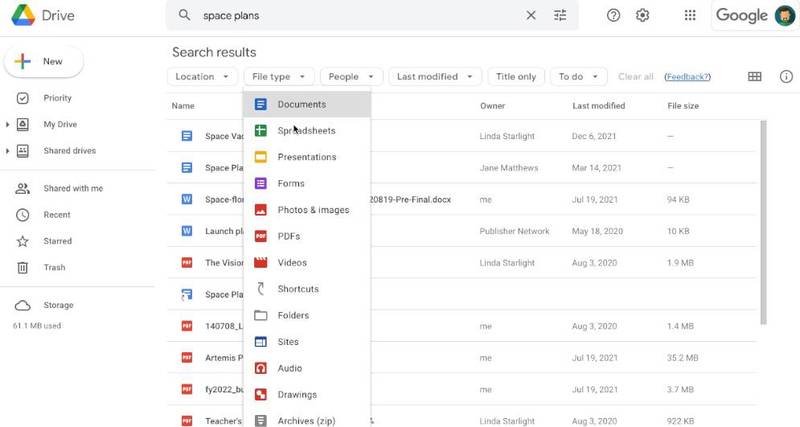The width and height of the screenshot is (800, 427).
Task: Open the Location filter dropdown
Action: (202, 77)
